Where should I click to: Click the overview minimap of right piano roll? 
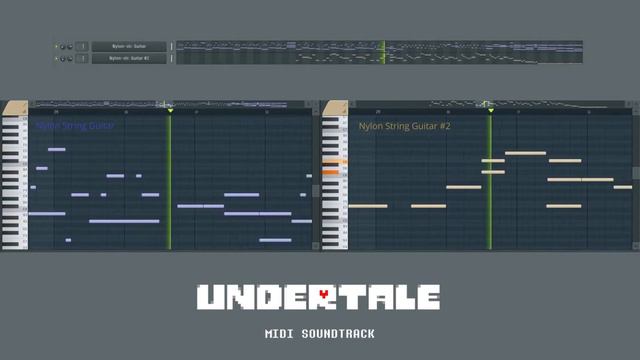(x=491, y=104)
